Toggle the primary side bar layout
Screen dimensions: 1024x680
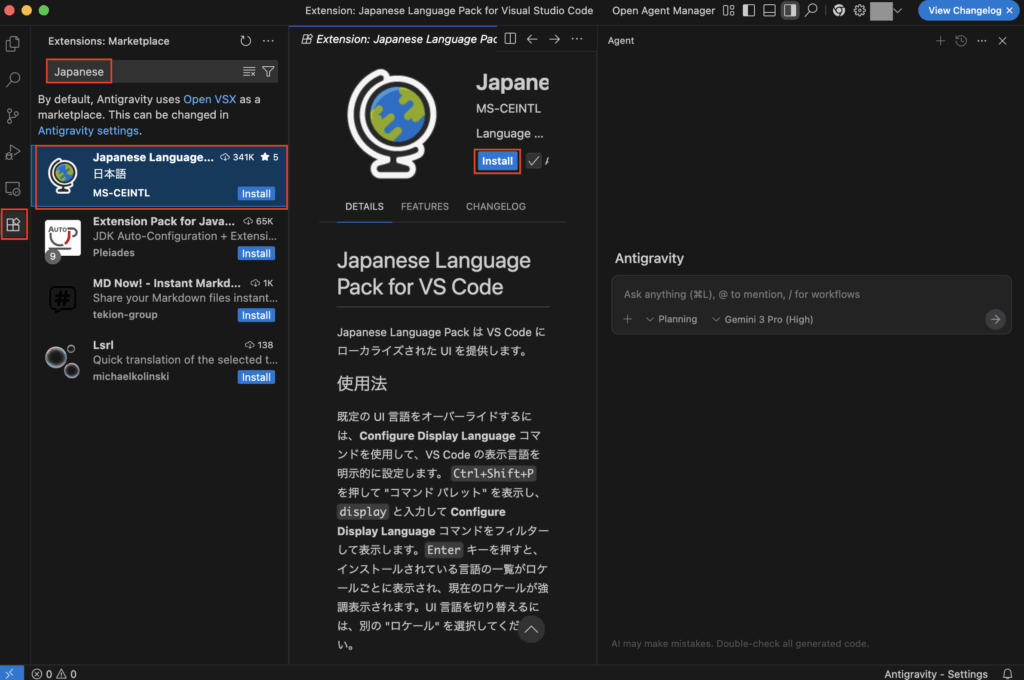coord(749,11)
